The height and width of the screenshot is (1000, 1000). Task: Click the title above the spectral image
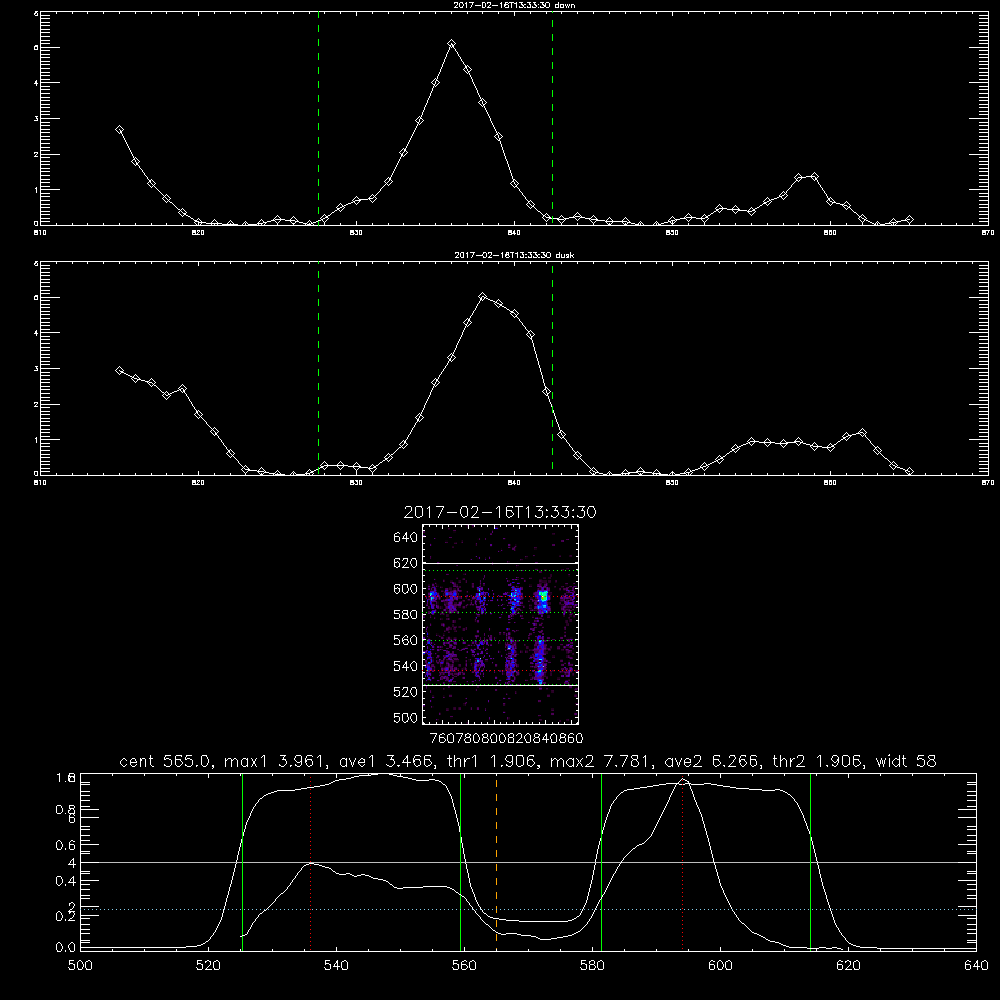pyautogui.click(x=500, y=512)
